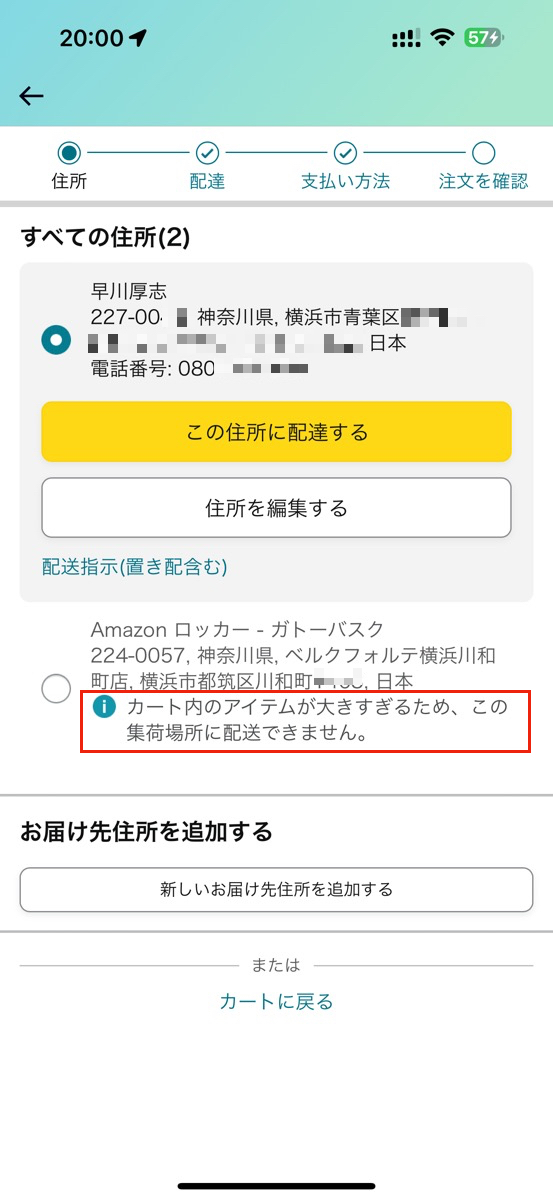The image size is (553, 1200).
Task: Select the Amazon ロッカー address radio button
Action: pyautogui.click(x=56, y=688)
